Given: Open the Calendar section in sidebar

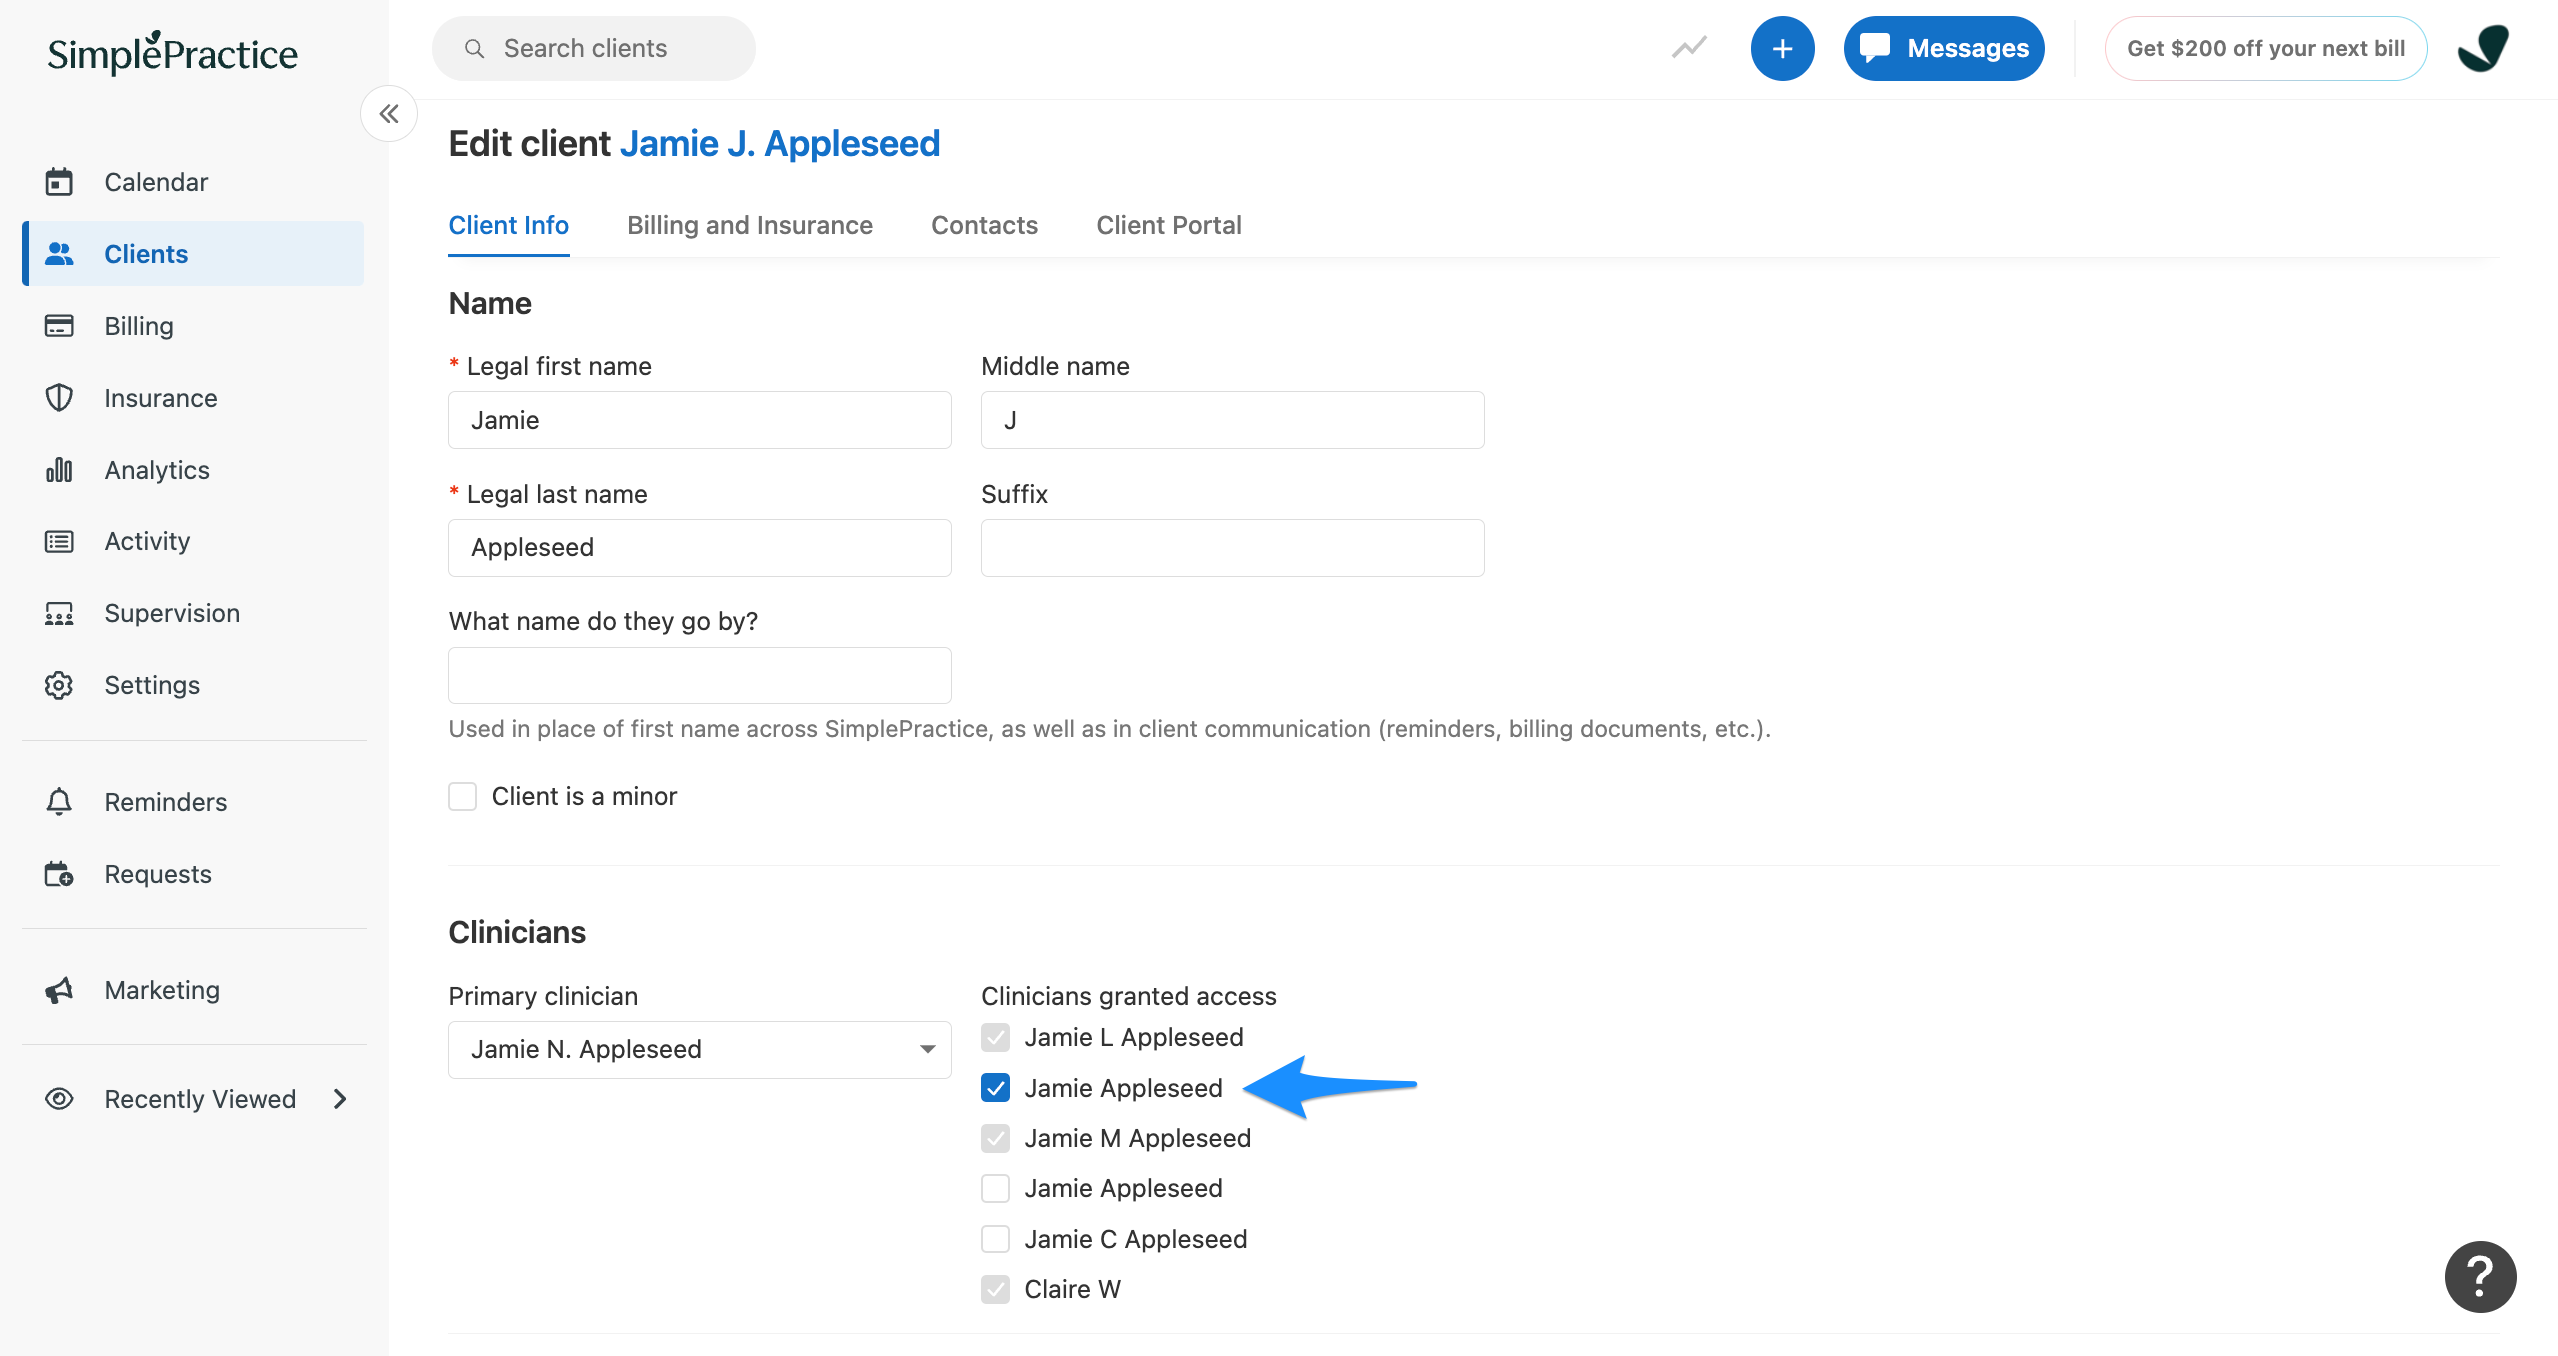Looking at the screenshot, I should pyautogui.click(x=155, y=181).
